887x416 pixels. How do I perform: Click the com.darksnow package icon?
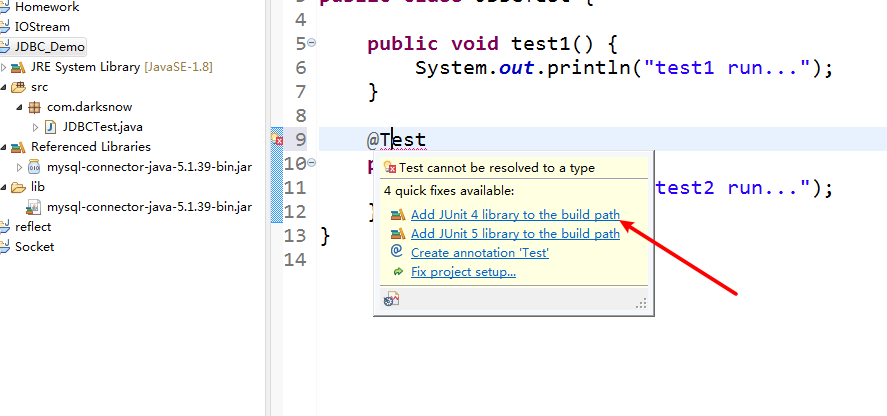point(35,107)
